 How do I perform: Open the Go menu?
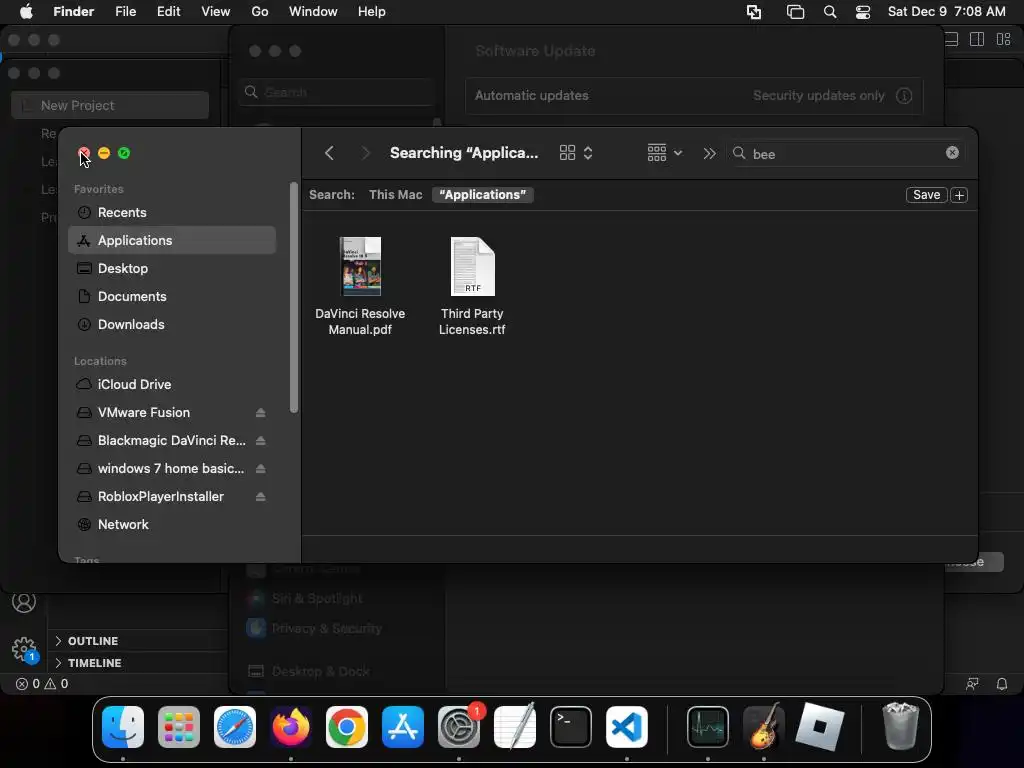[x=260, y=12]
